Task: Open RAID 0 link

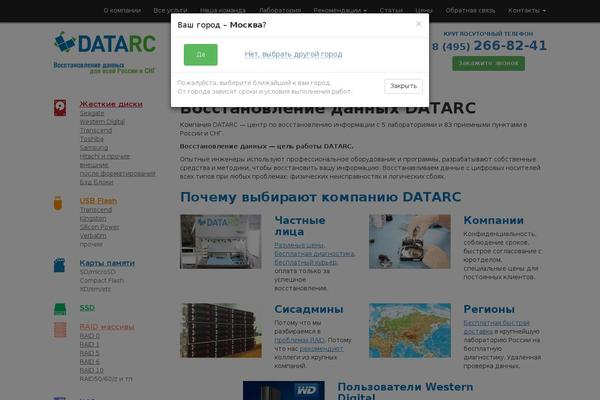Action: (90, 336)
